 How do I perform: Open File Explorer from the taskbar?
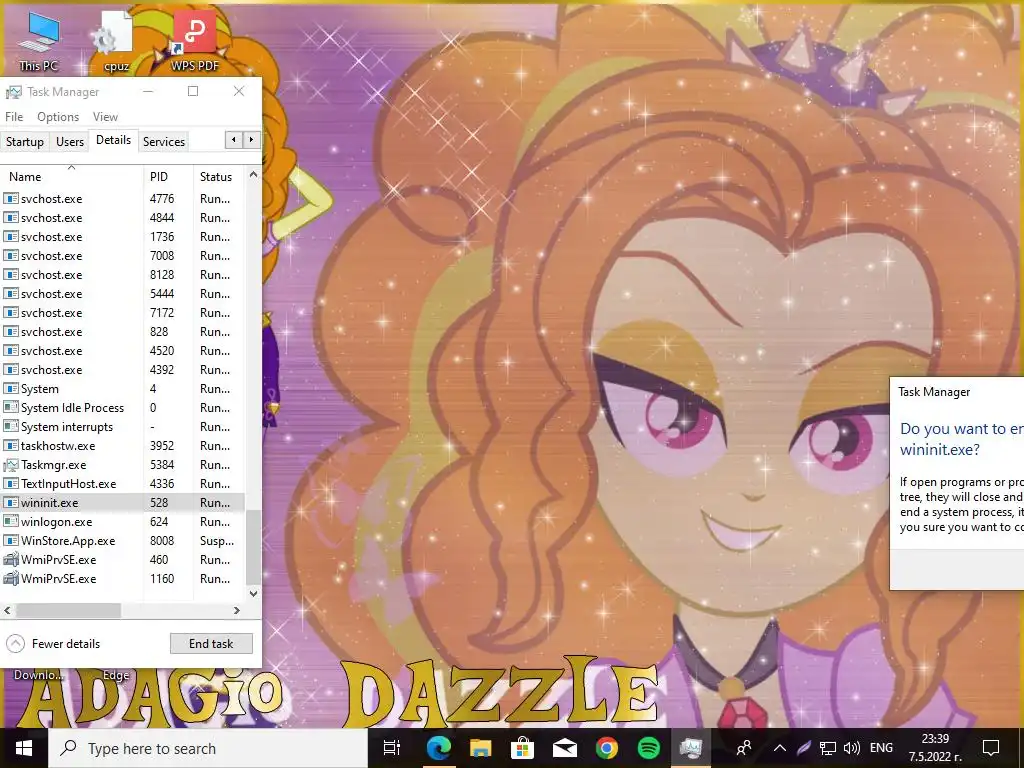pyautogui.click(x=480, y=748)
